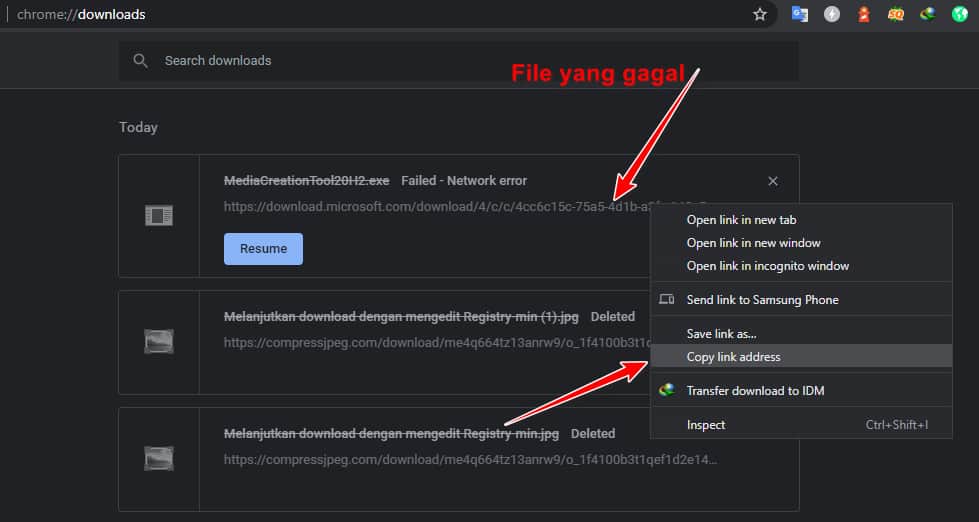The width and height of the screenshot is (979, 522).
Task: Resume the failed MediaCreationTool download
Action: 263,249
